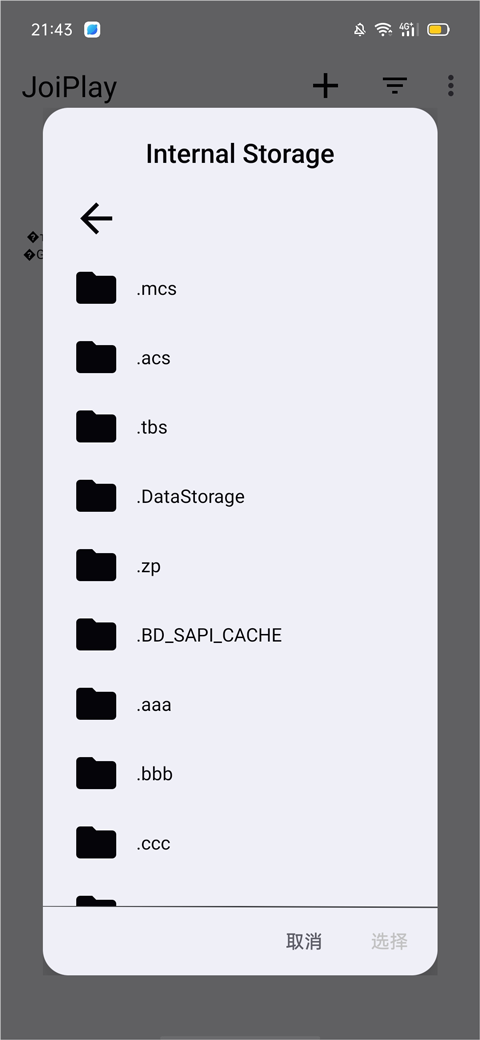This screenshot has width=480, height=1040.
Task: Open the .bbb folder
Action: pos(240,773)
